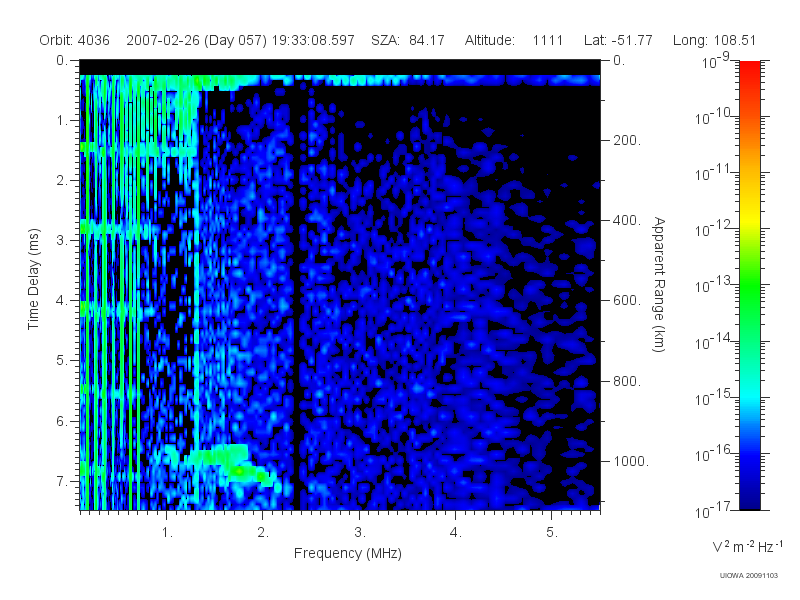The image size is (800, 600).
Task: Click the '200.' apparent range tick label
Action: click(627, 140)
